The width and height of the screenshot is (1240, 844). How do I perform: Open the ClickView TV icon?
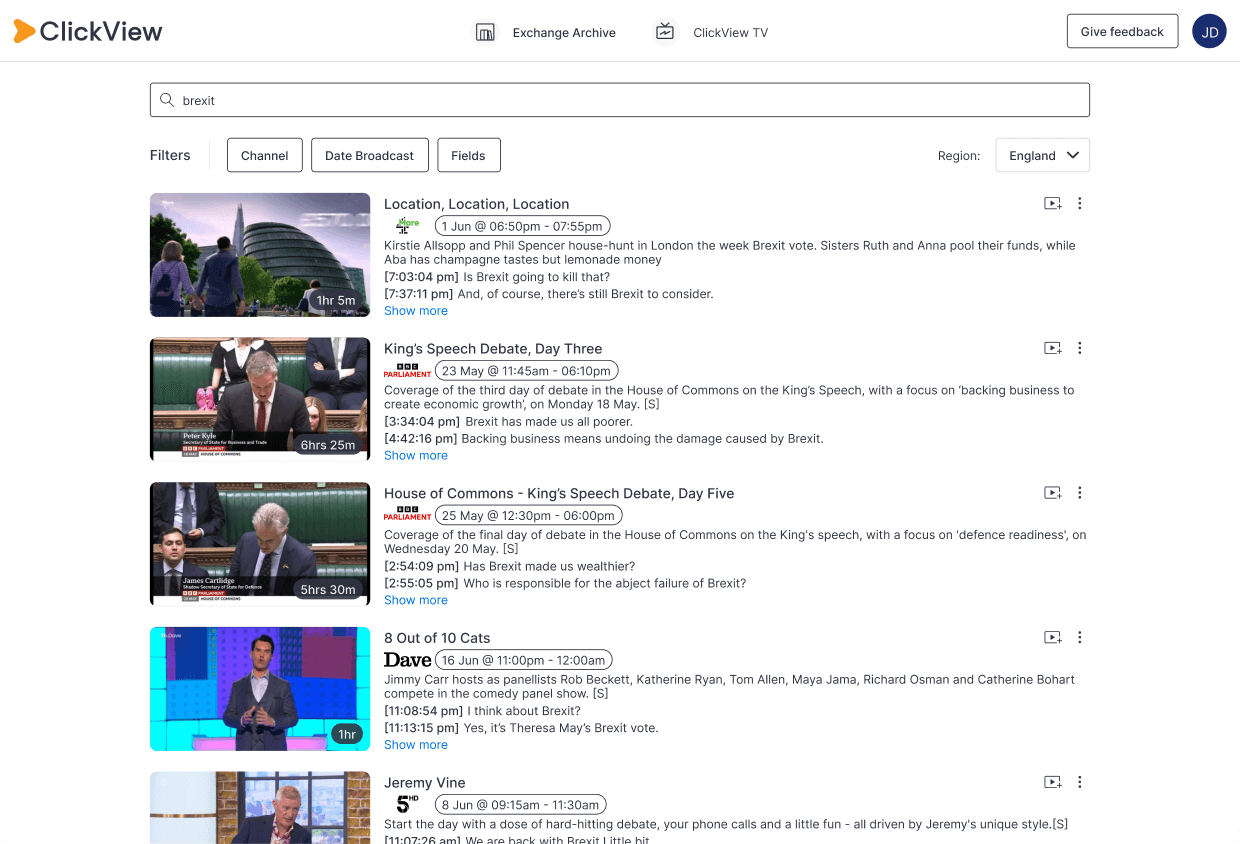point(665,32)
